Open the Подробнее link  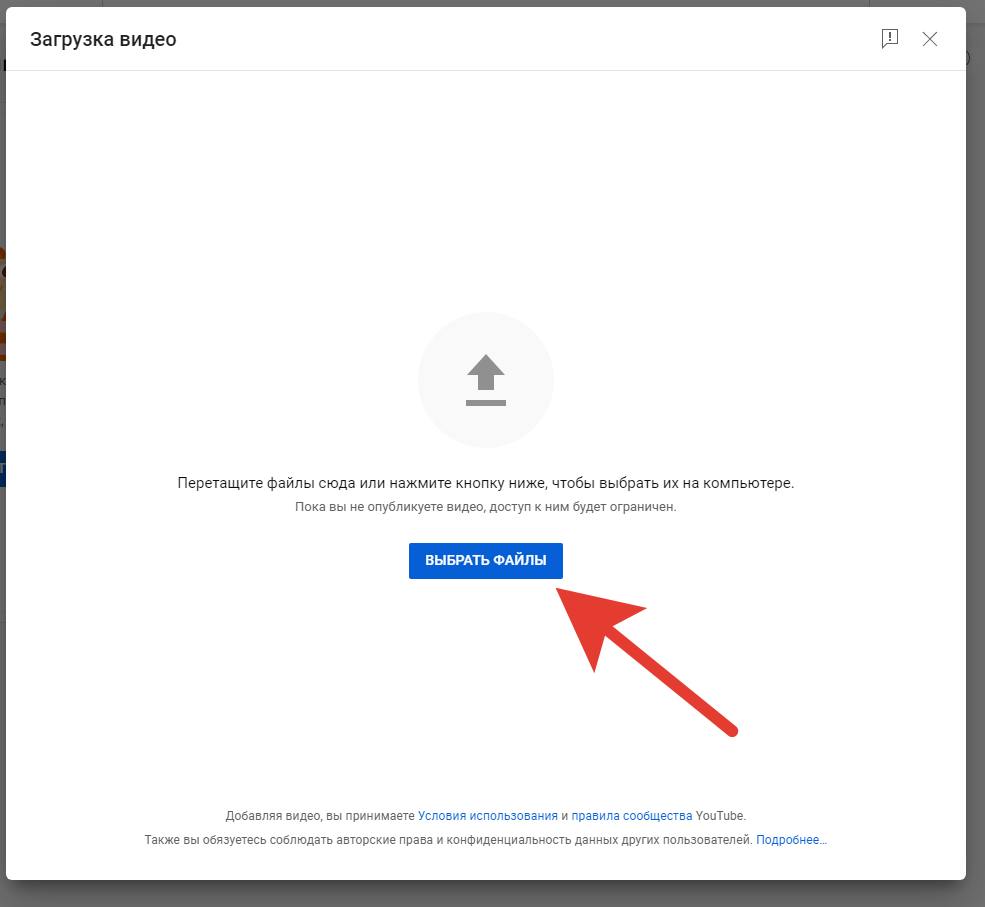pos(792,840)
